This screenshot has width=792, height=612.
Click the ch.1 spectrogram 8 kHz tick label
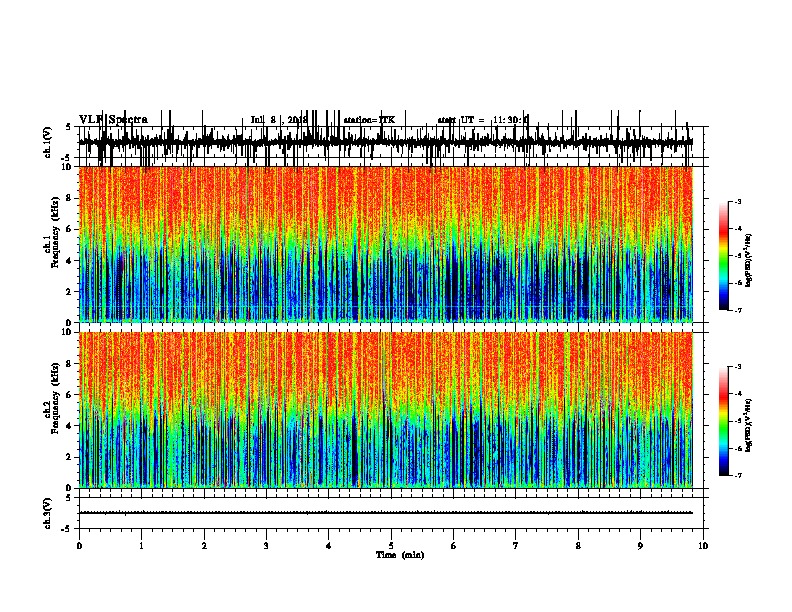tap(69, 198)
